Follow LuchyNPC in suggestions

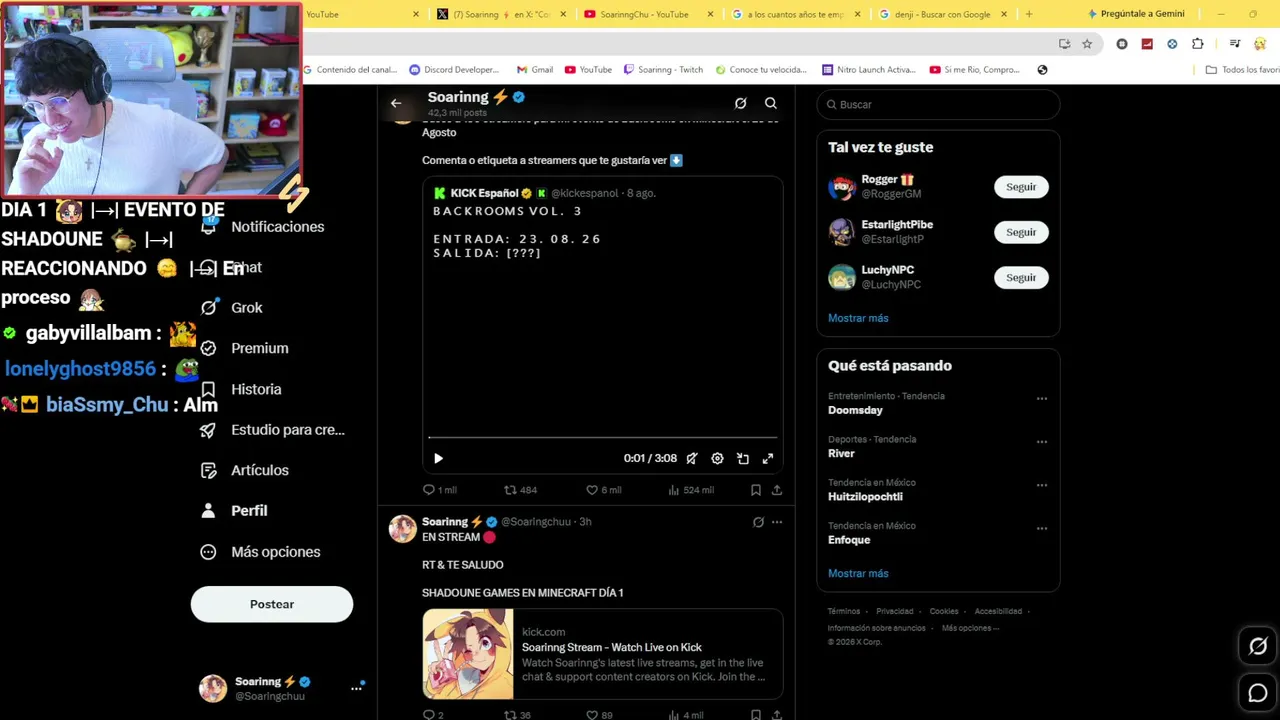tap(1021, 277)
